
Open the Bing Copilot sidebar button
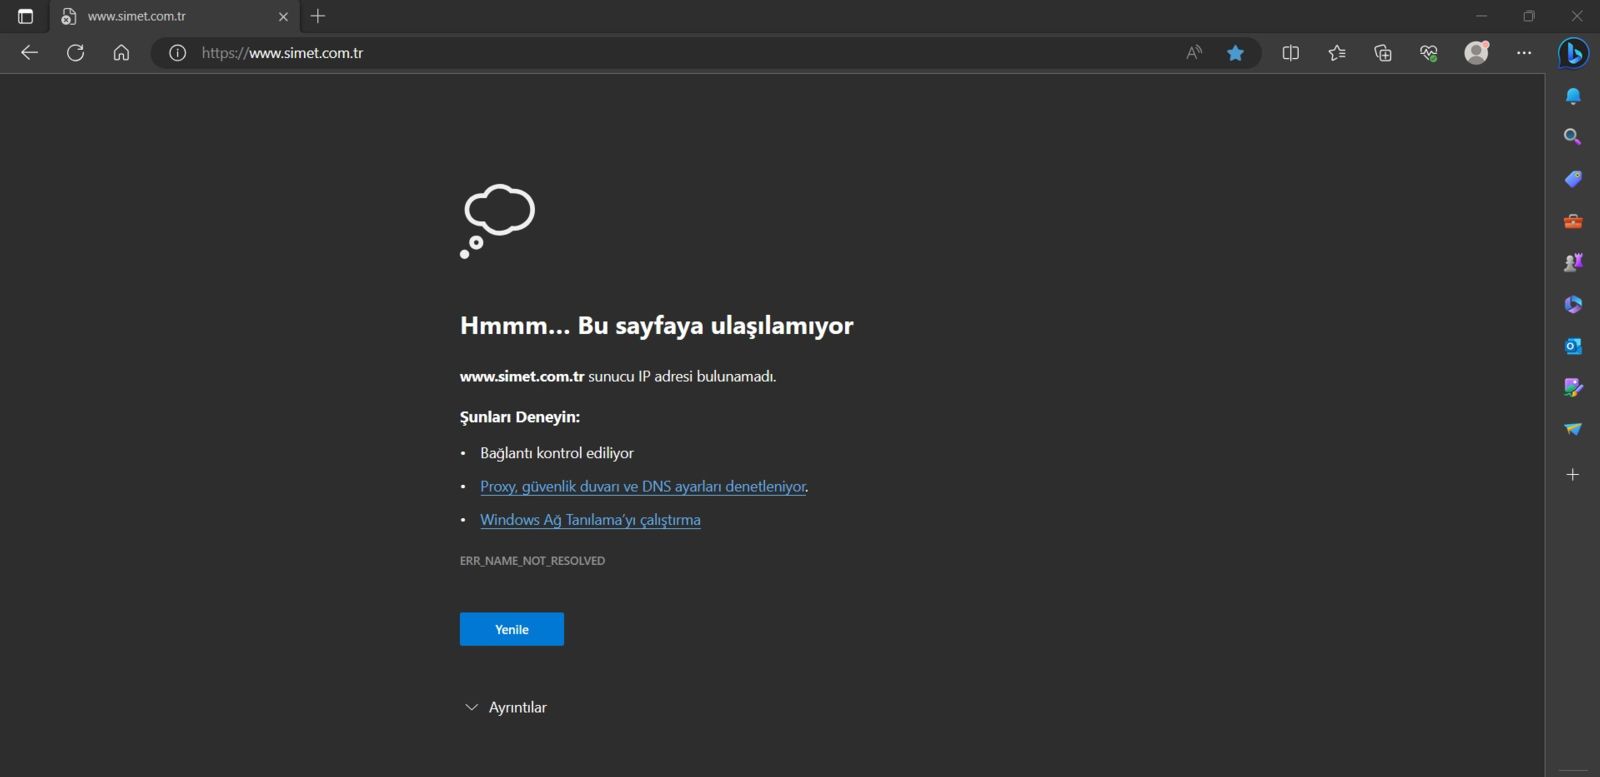pos(1573,53)
